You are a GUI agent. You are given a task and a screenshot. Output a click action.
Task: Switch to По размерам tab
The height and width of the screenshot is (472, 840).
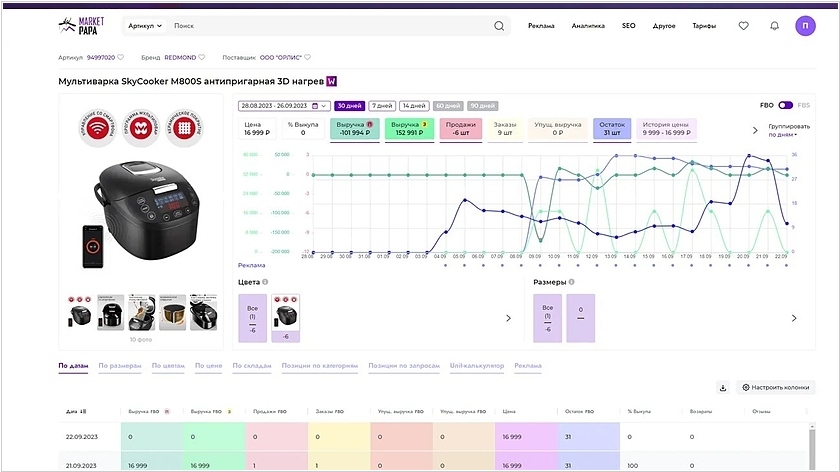tap(120, 366)
